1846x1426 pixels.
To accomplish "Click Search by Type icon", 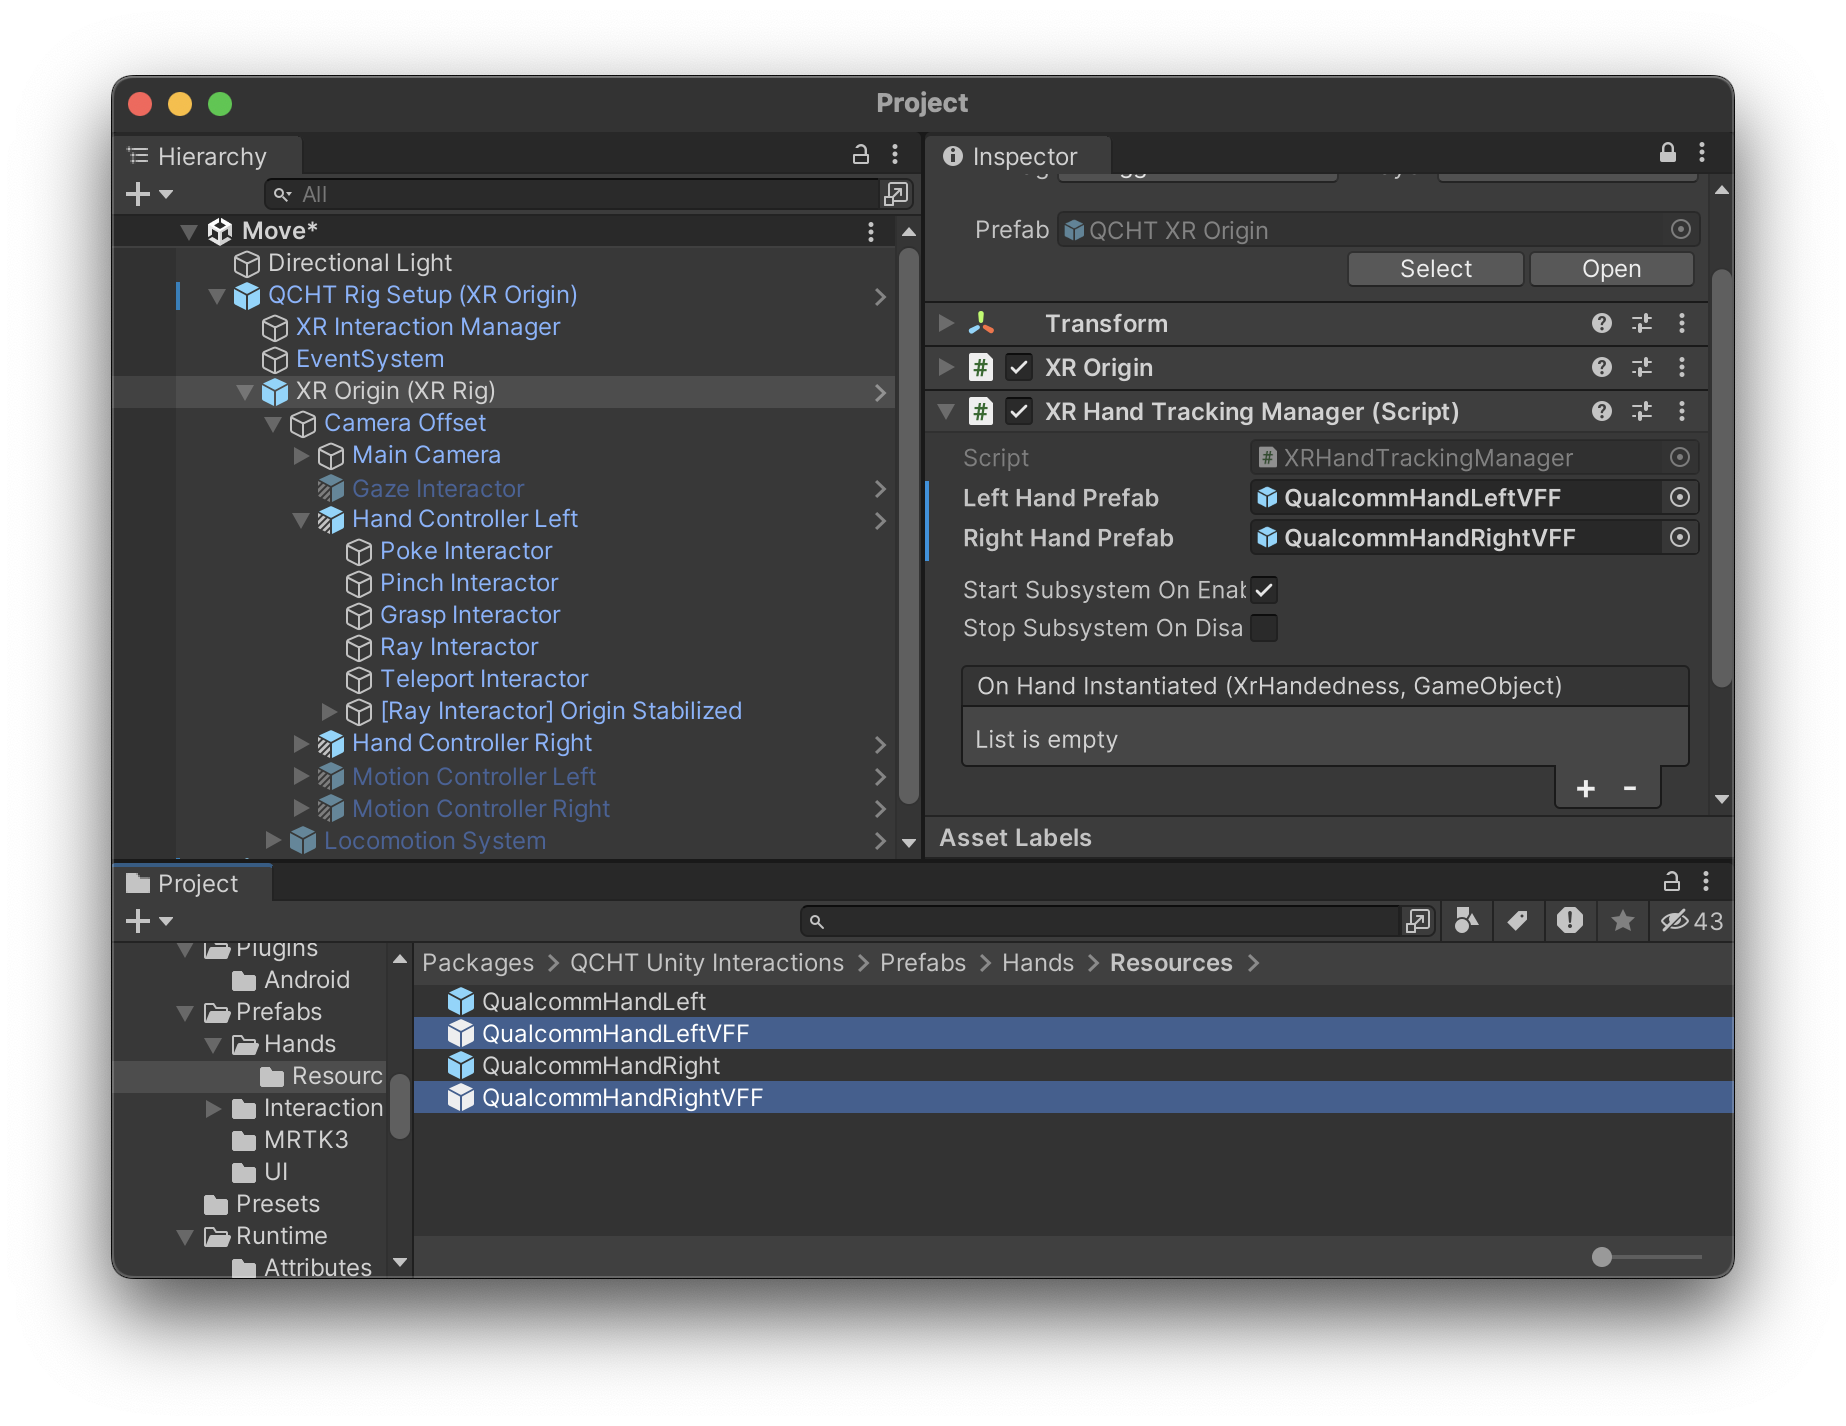I will (x=1467, y=921).
